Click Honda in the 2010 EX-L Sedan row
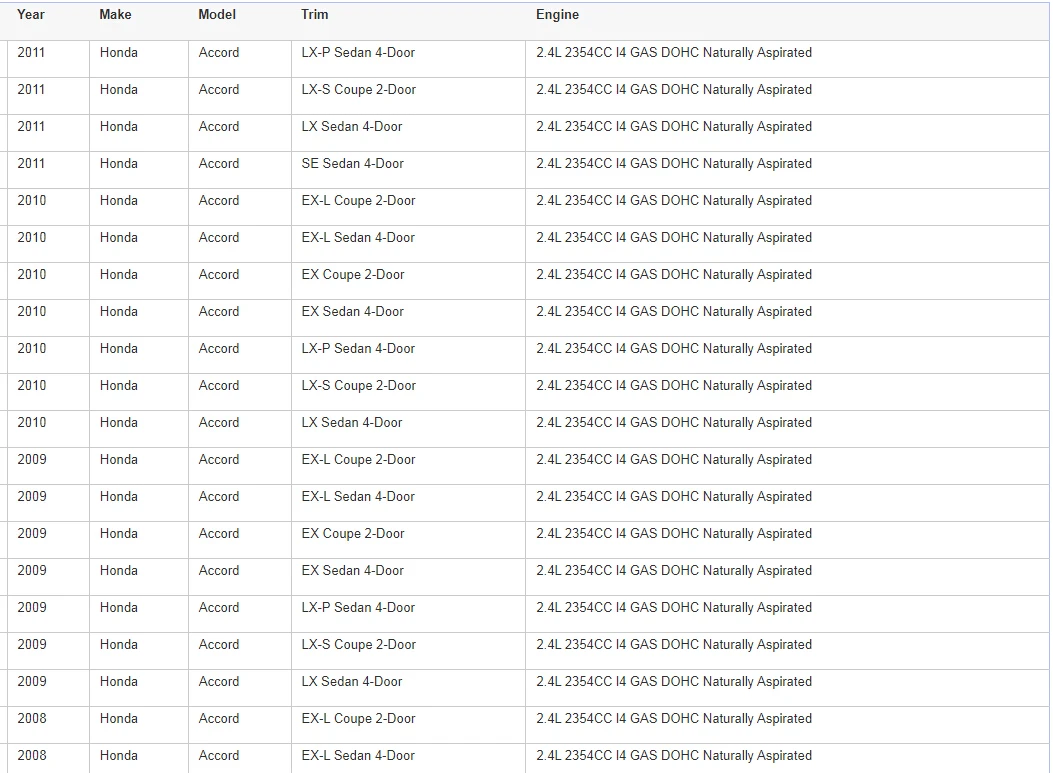The width and height of the screenshot is (1053, 773). point(119,237)
